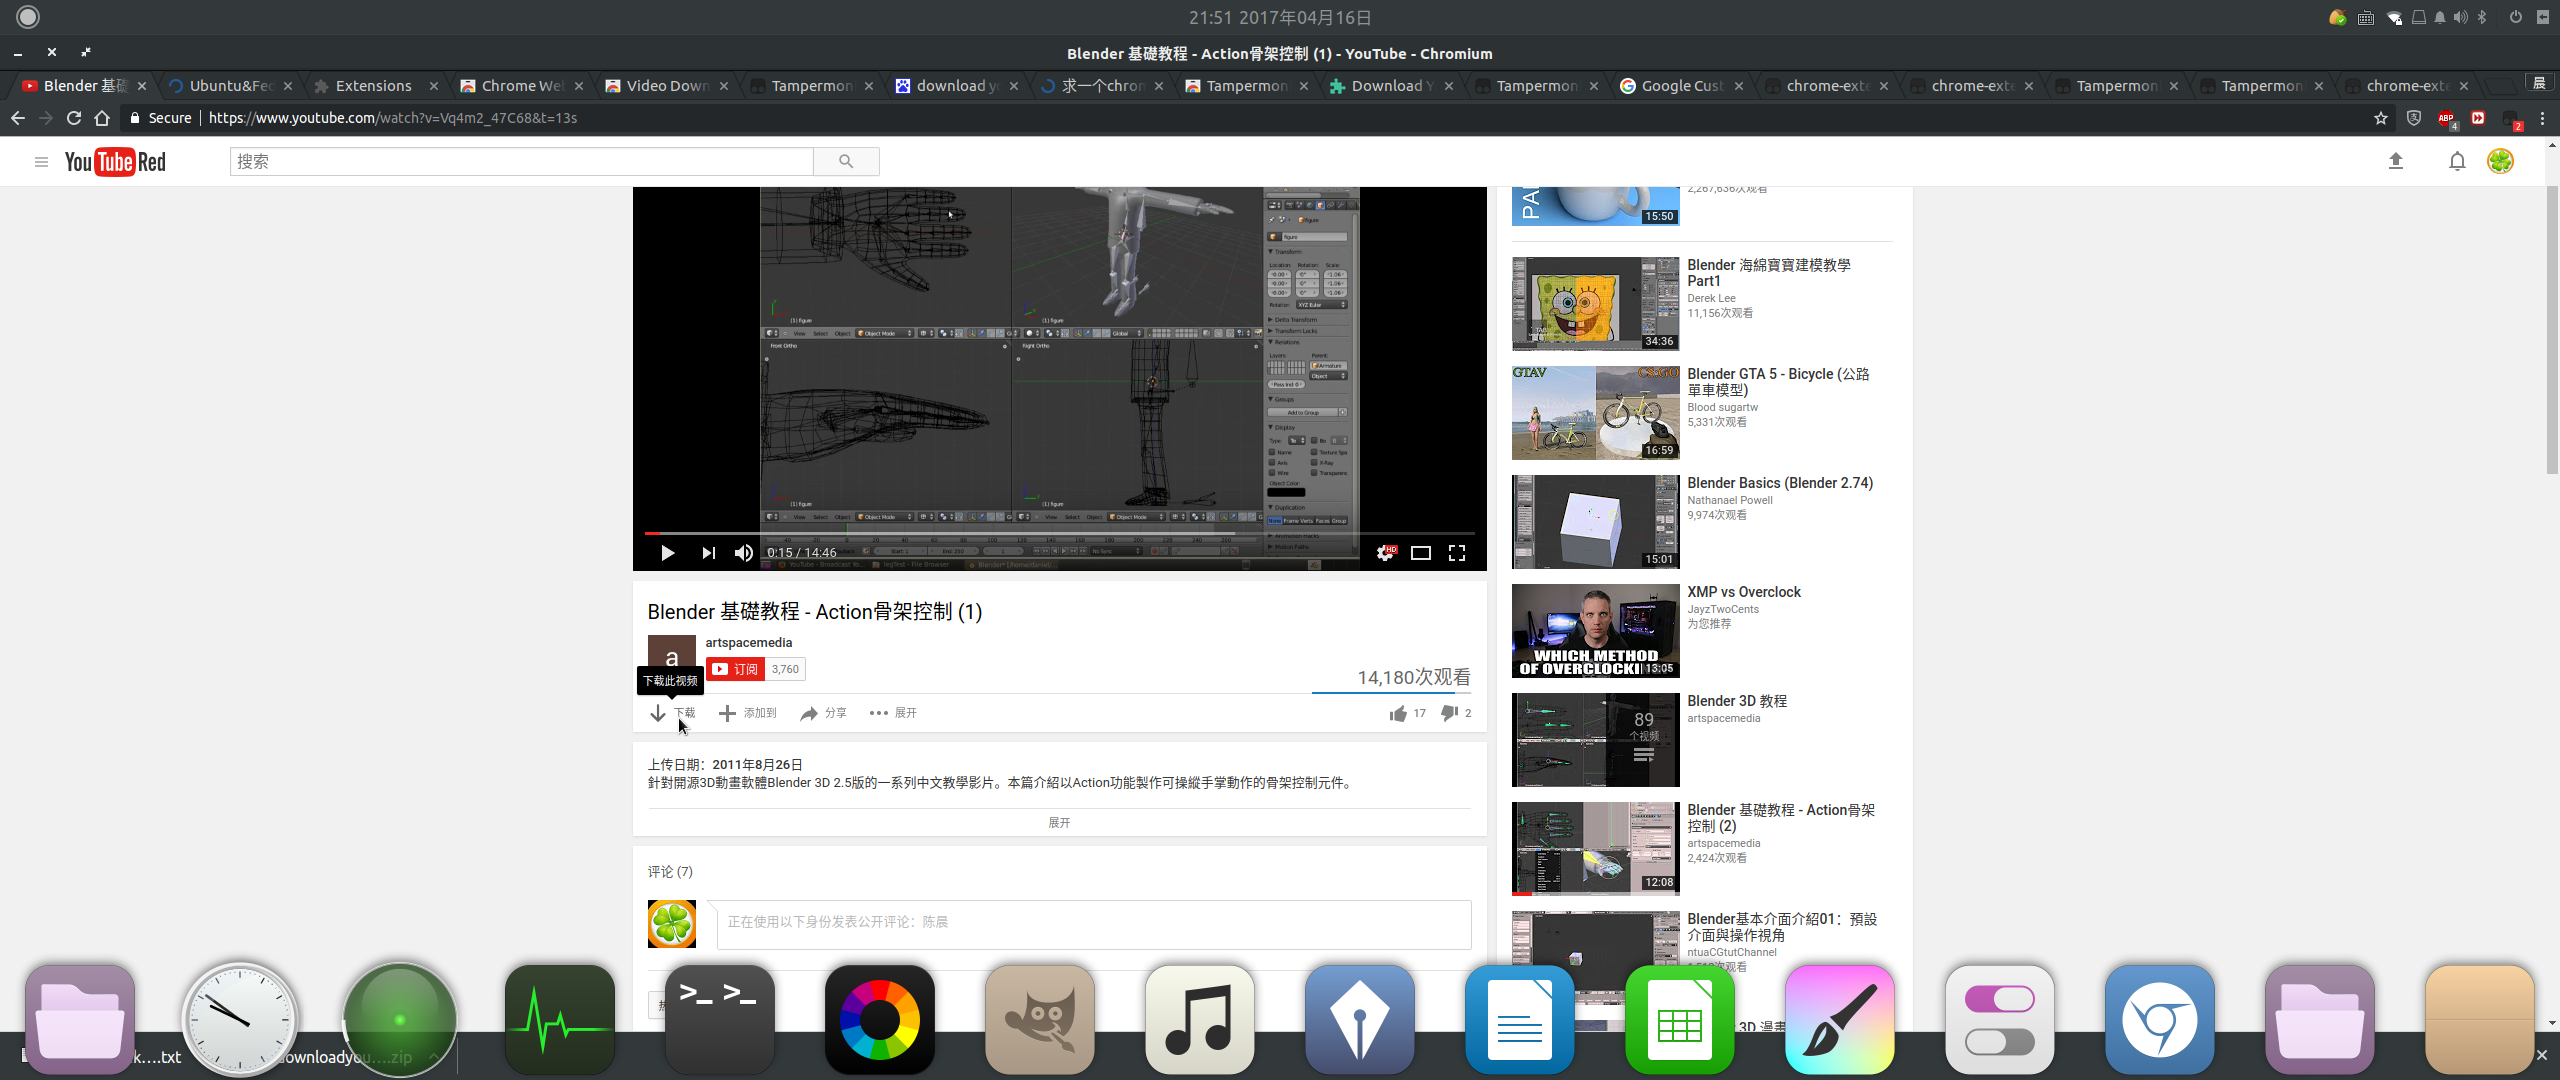Open the YouTube hamburger guide menu
This screenshot has height=1080, width=2560.
[41, 162]
